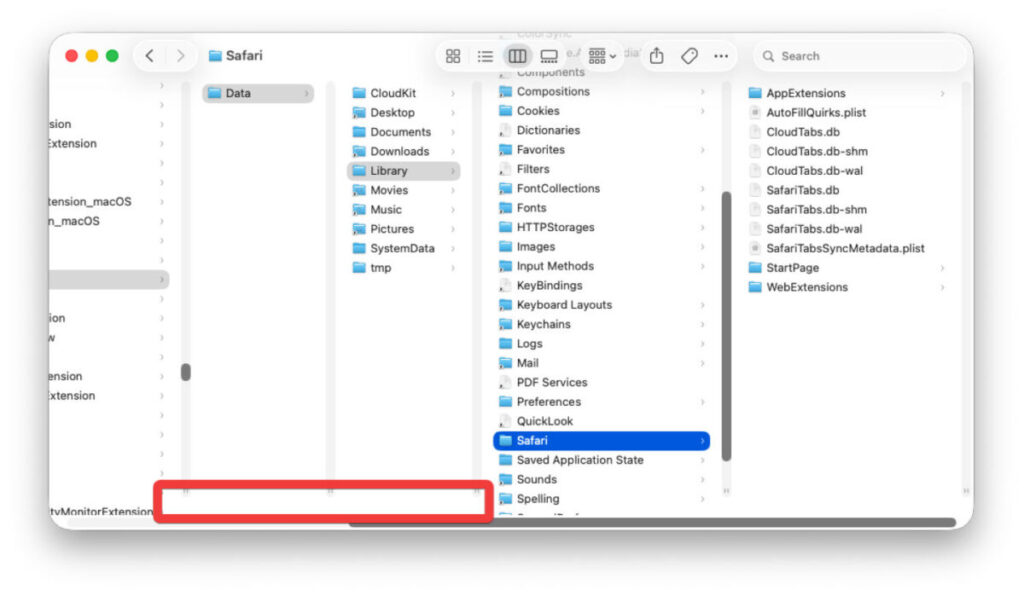Go forward with the right arrow button
The height and width of the screenshot is (596, 1024).
point(180,56)
